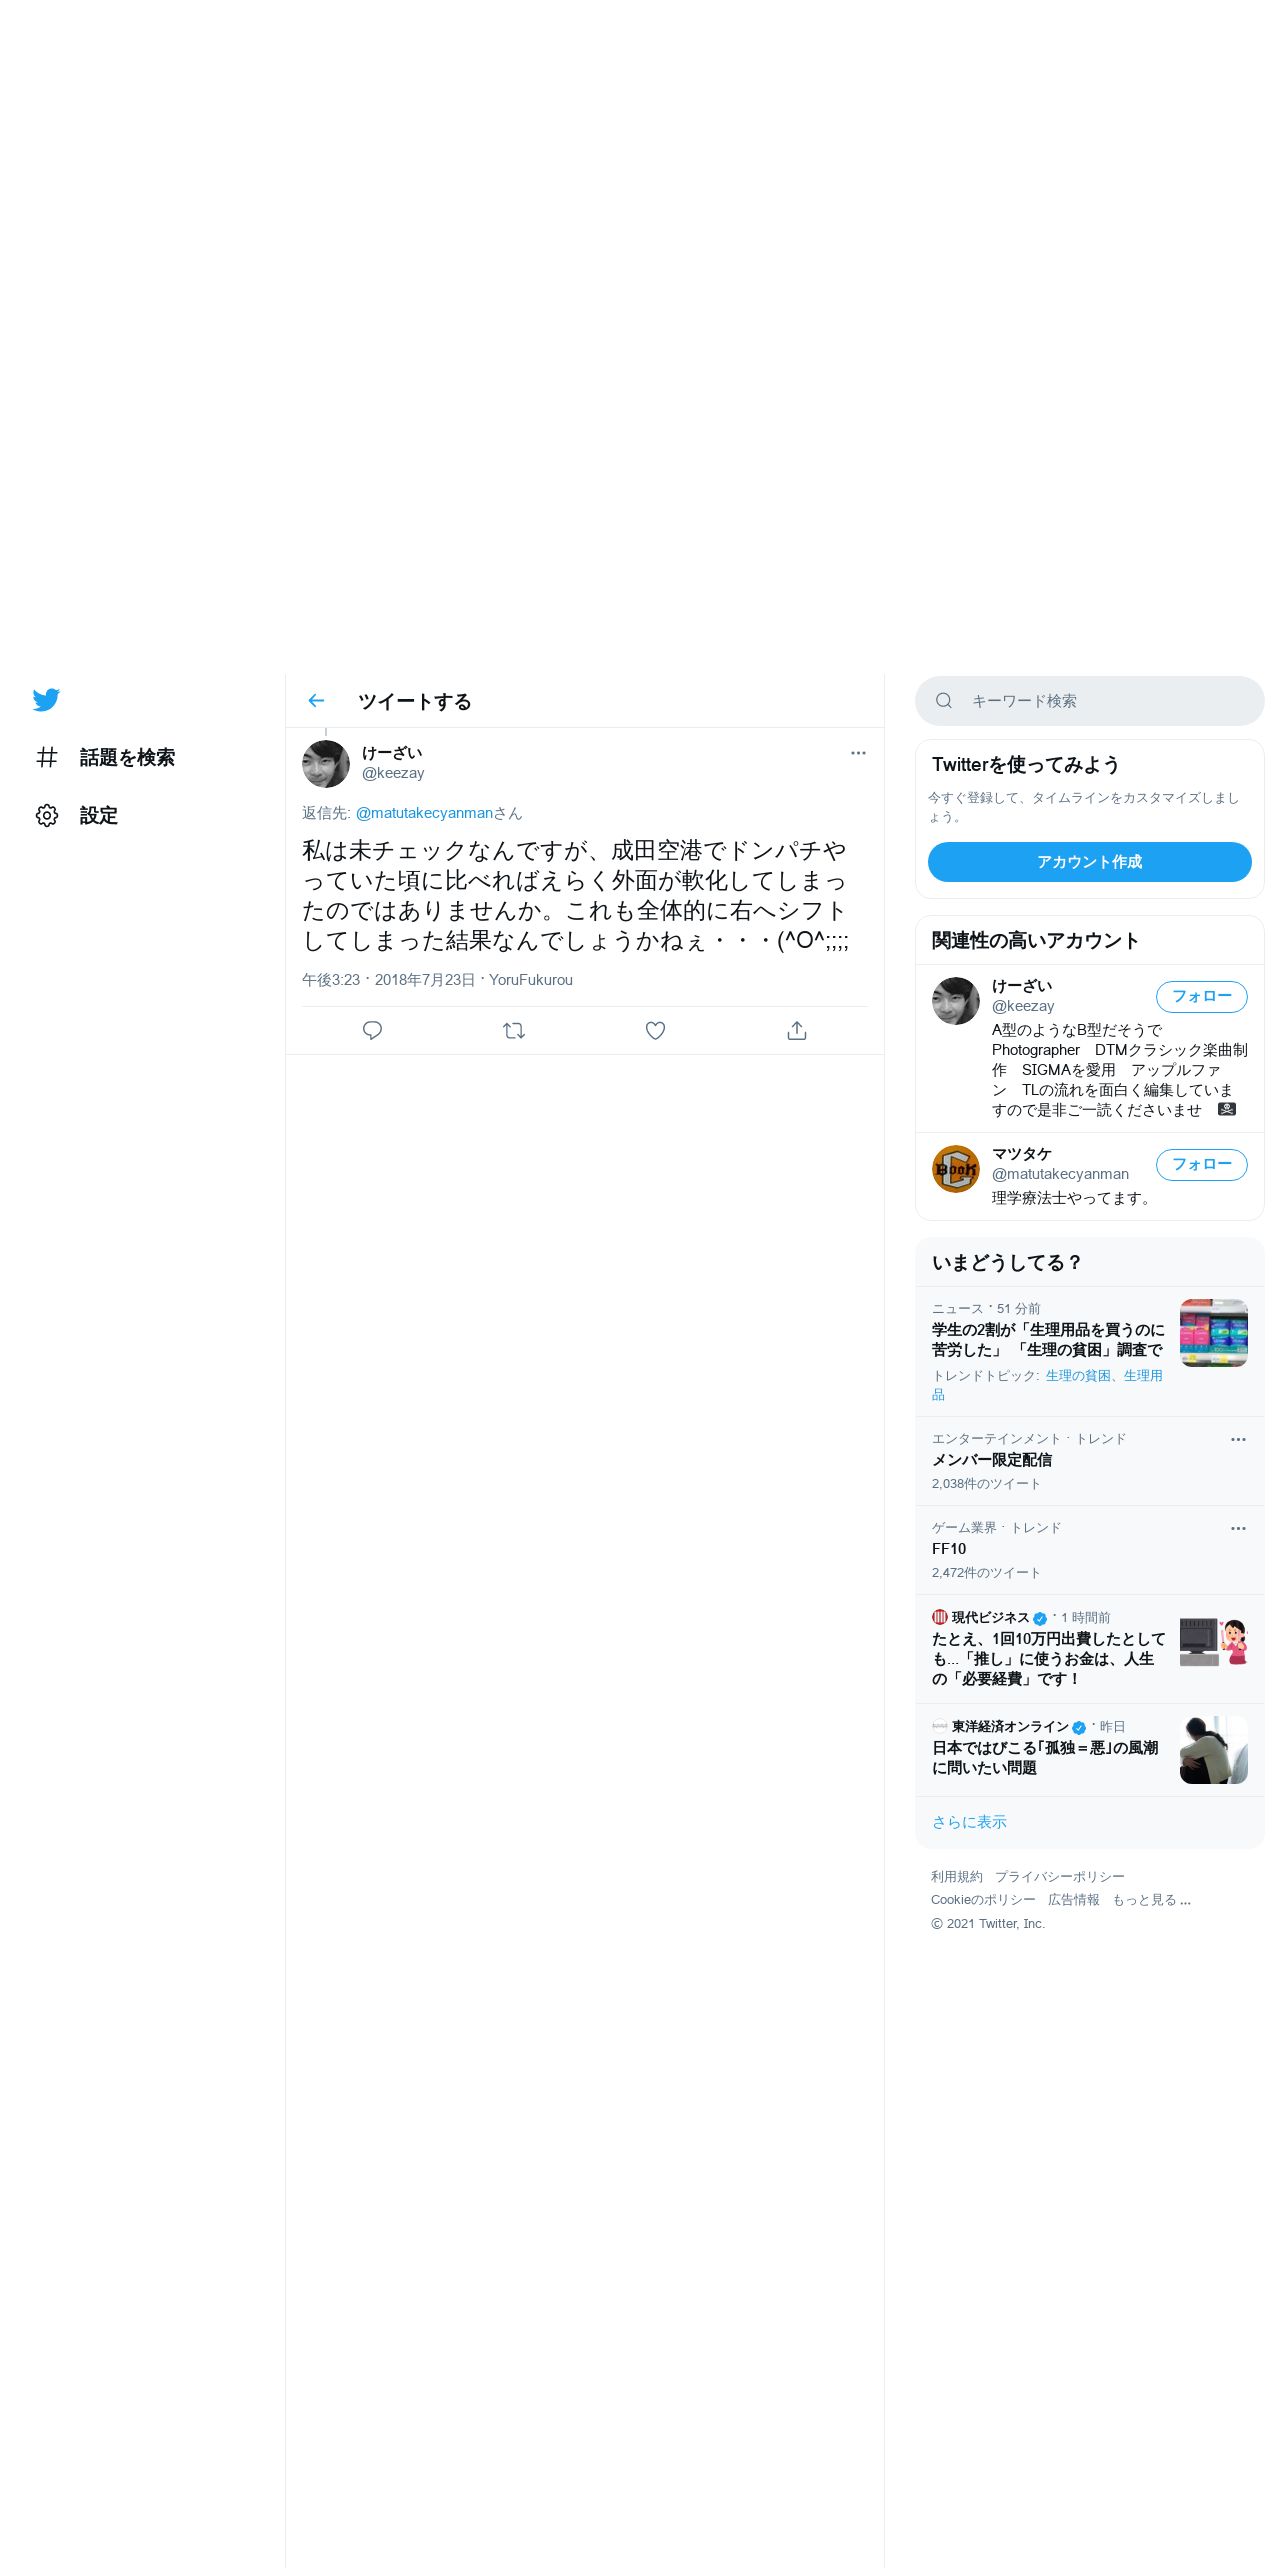Click the アカウント作成 button
Screen dimensions: 1284x2568
[x=1090, y=862]
